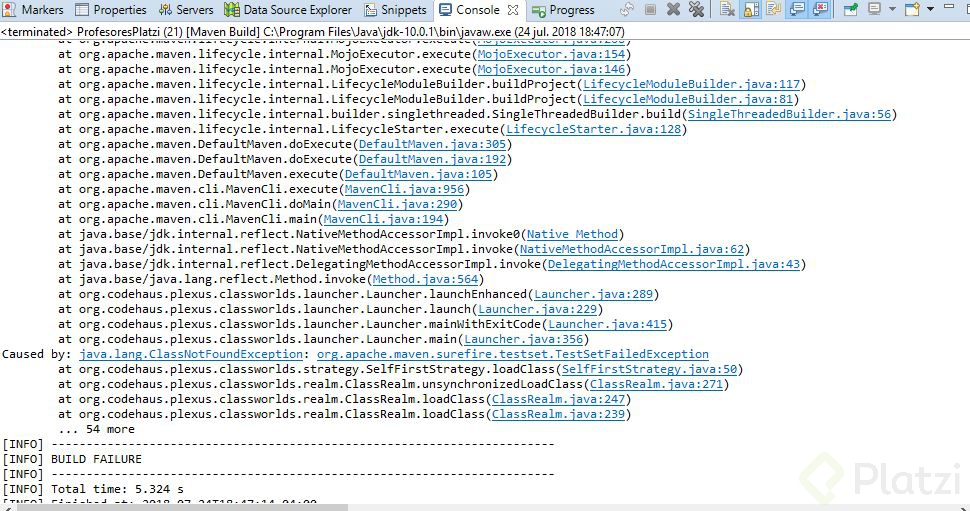970x511 pixels.
Task: Click the TestSetFailedException class link
Action: click(x=513, y=354)
